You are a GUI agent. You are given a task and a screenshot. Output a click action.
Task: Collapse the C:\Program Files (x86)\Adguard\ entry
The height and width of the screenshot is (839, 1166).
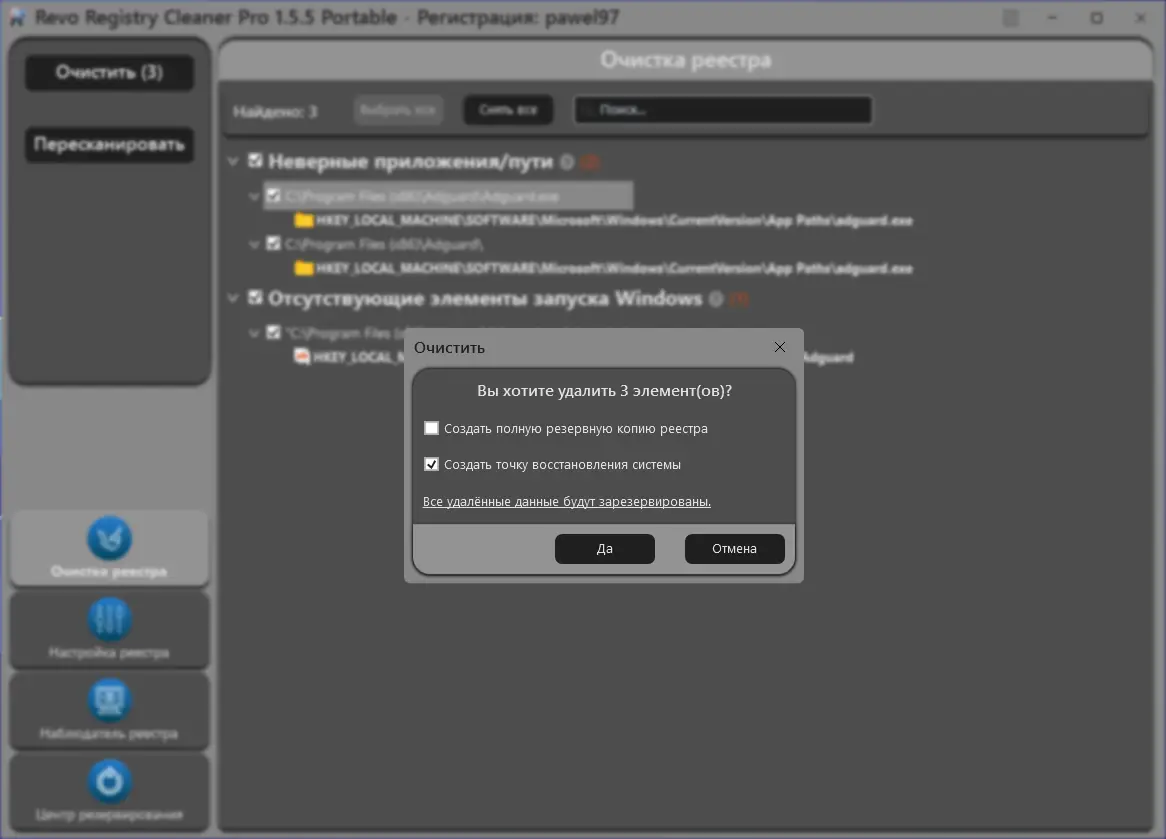click(x=254, y=244)
